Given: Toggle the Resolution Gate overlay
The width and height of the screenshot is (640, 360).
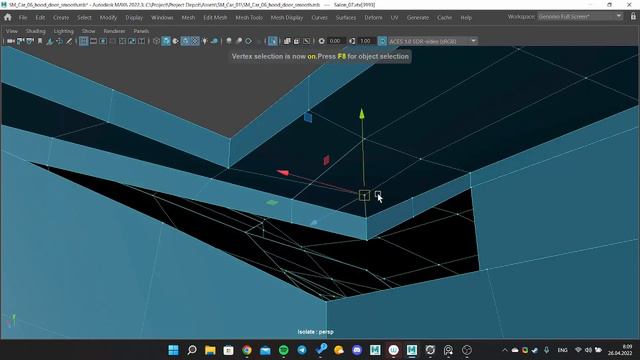Looking at the screenshot, I should (x=103, y=41).
